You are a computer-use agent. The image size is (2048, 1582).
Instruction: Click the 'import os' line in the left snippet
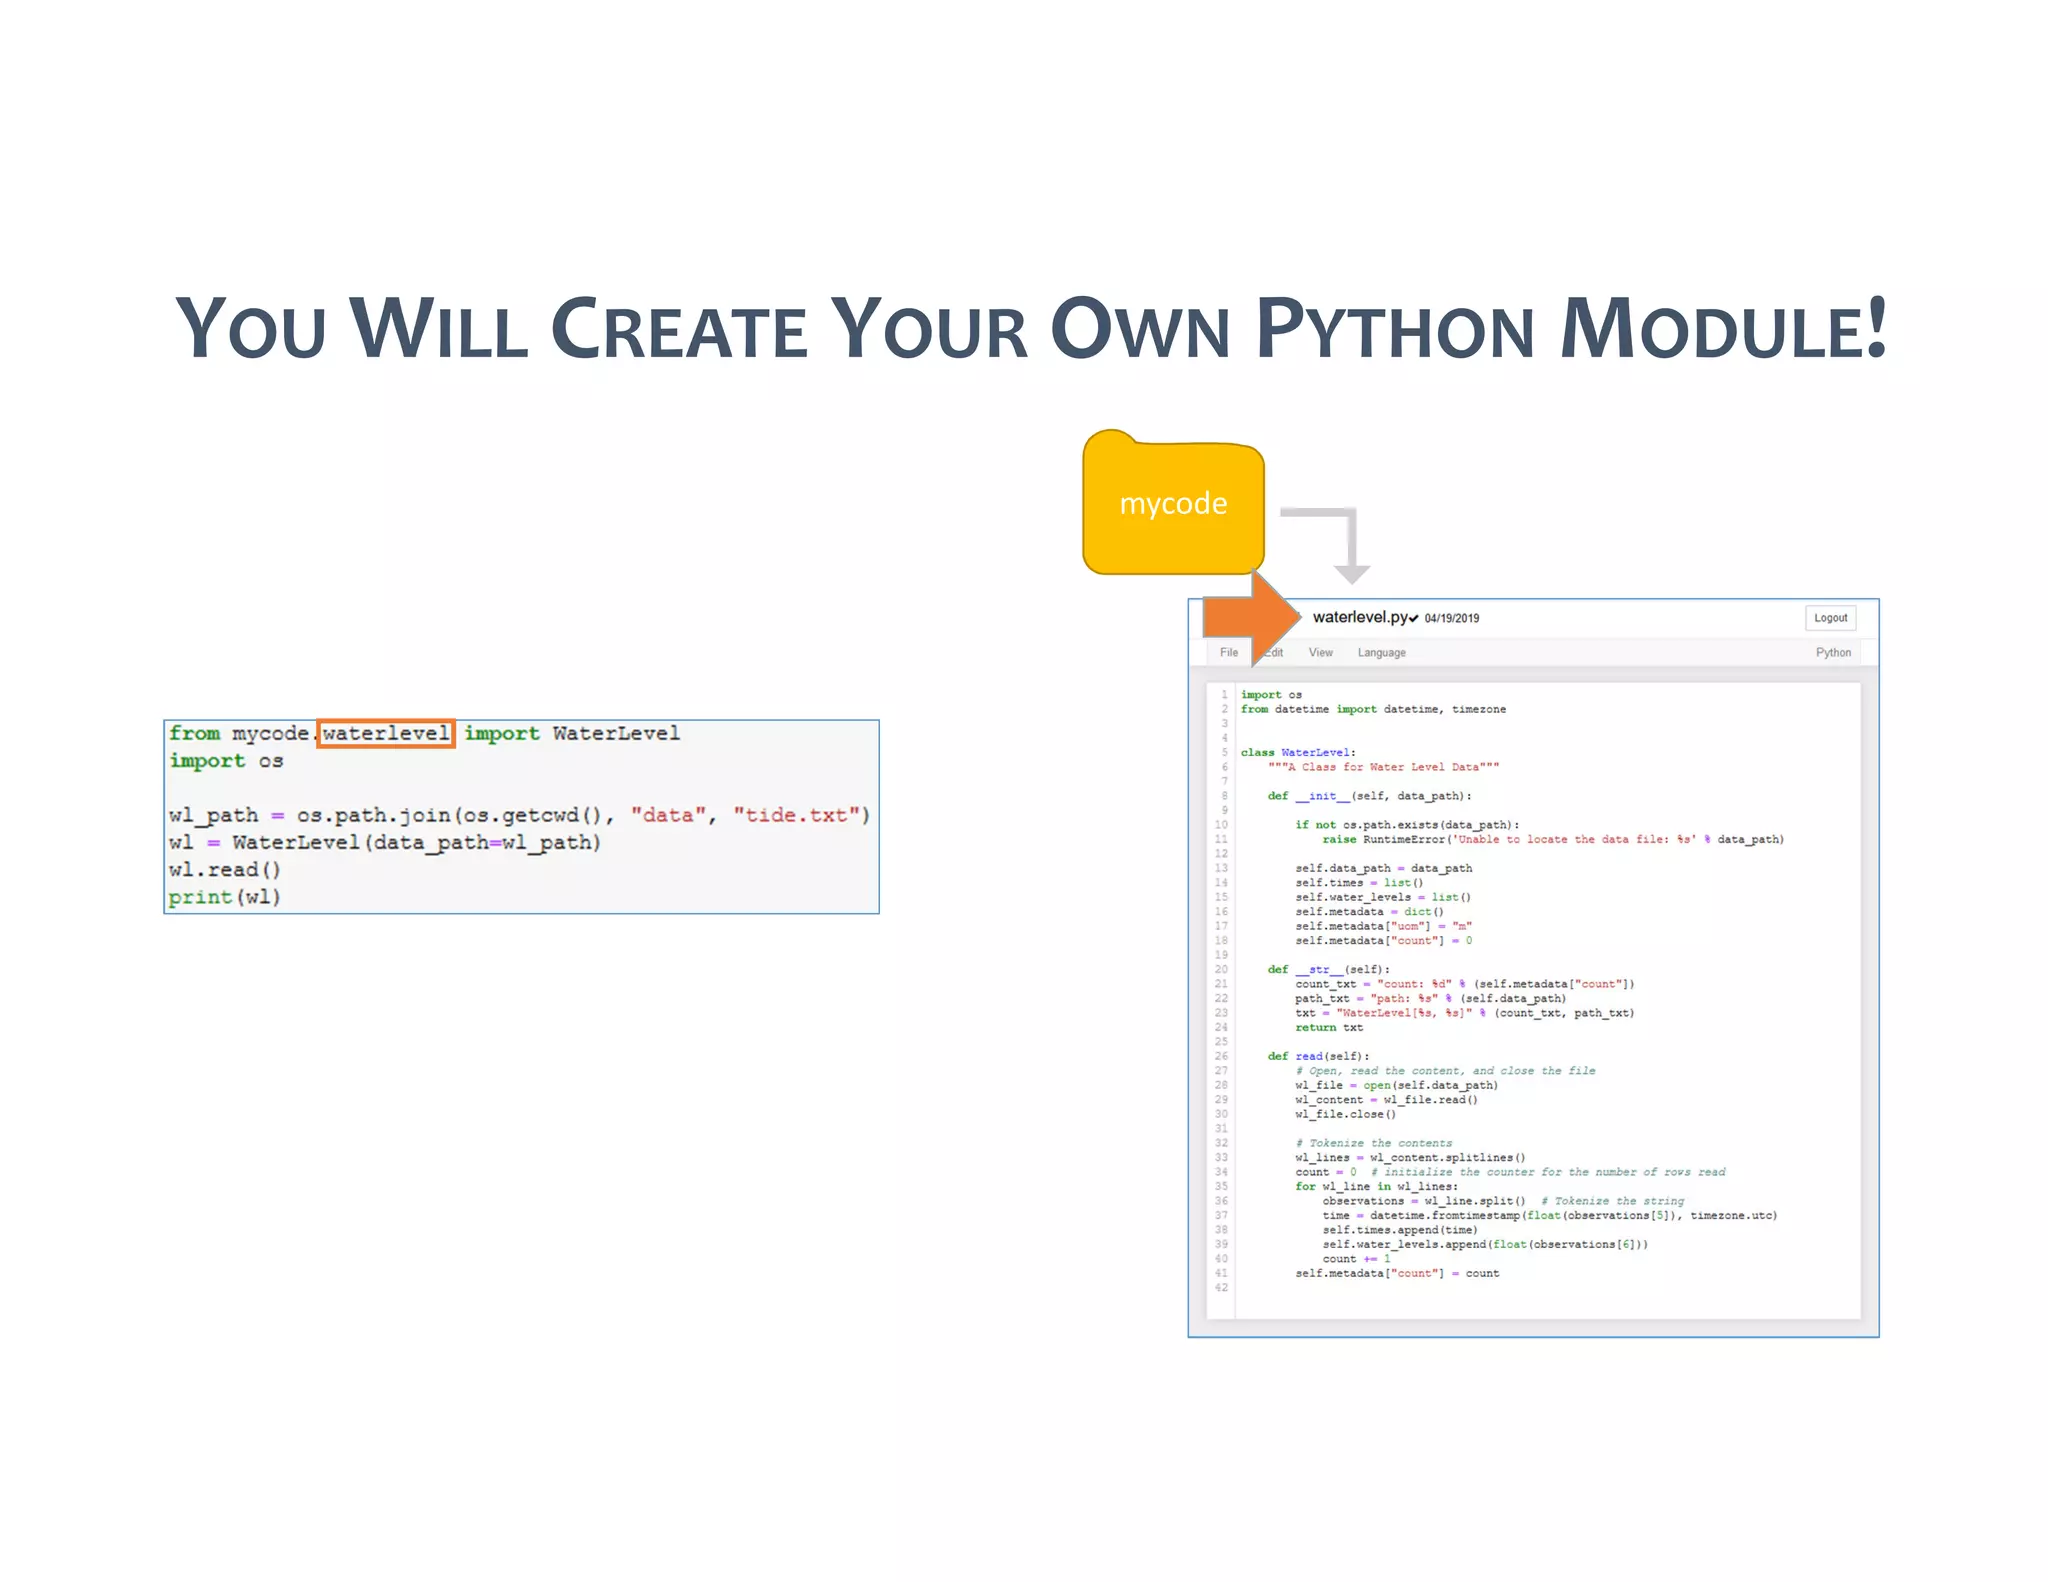coord(226,761)
